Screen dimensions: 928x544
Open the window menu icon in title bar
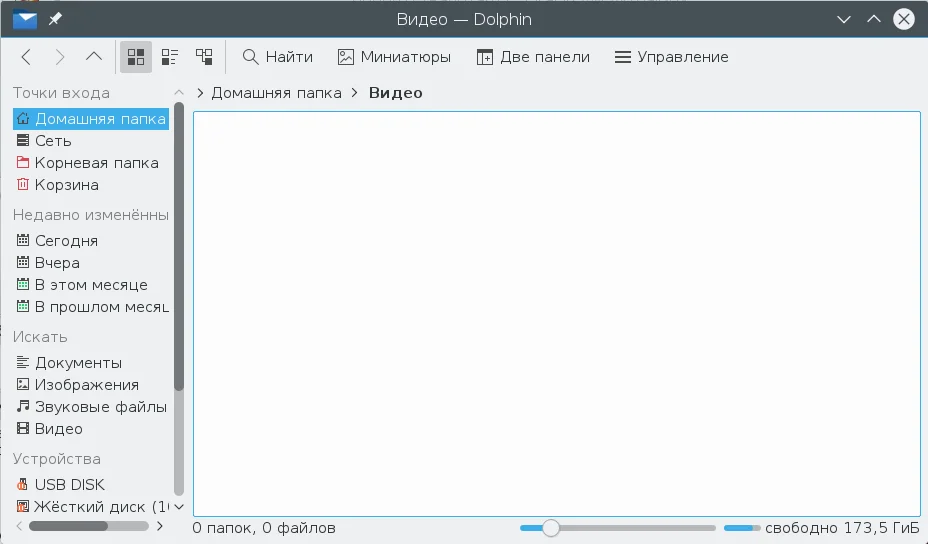pos(25,19)
